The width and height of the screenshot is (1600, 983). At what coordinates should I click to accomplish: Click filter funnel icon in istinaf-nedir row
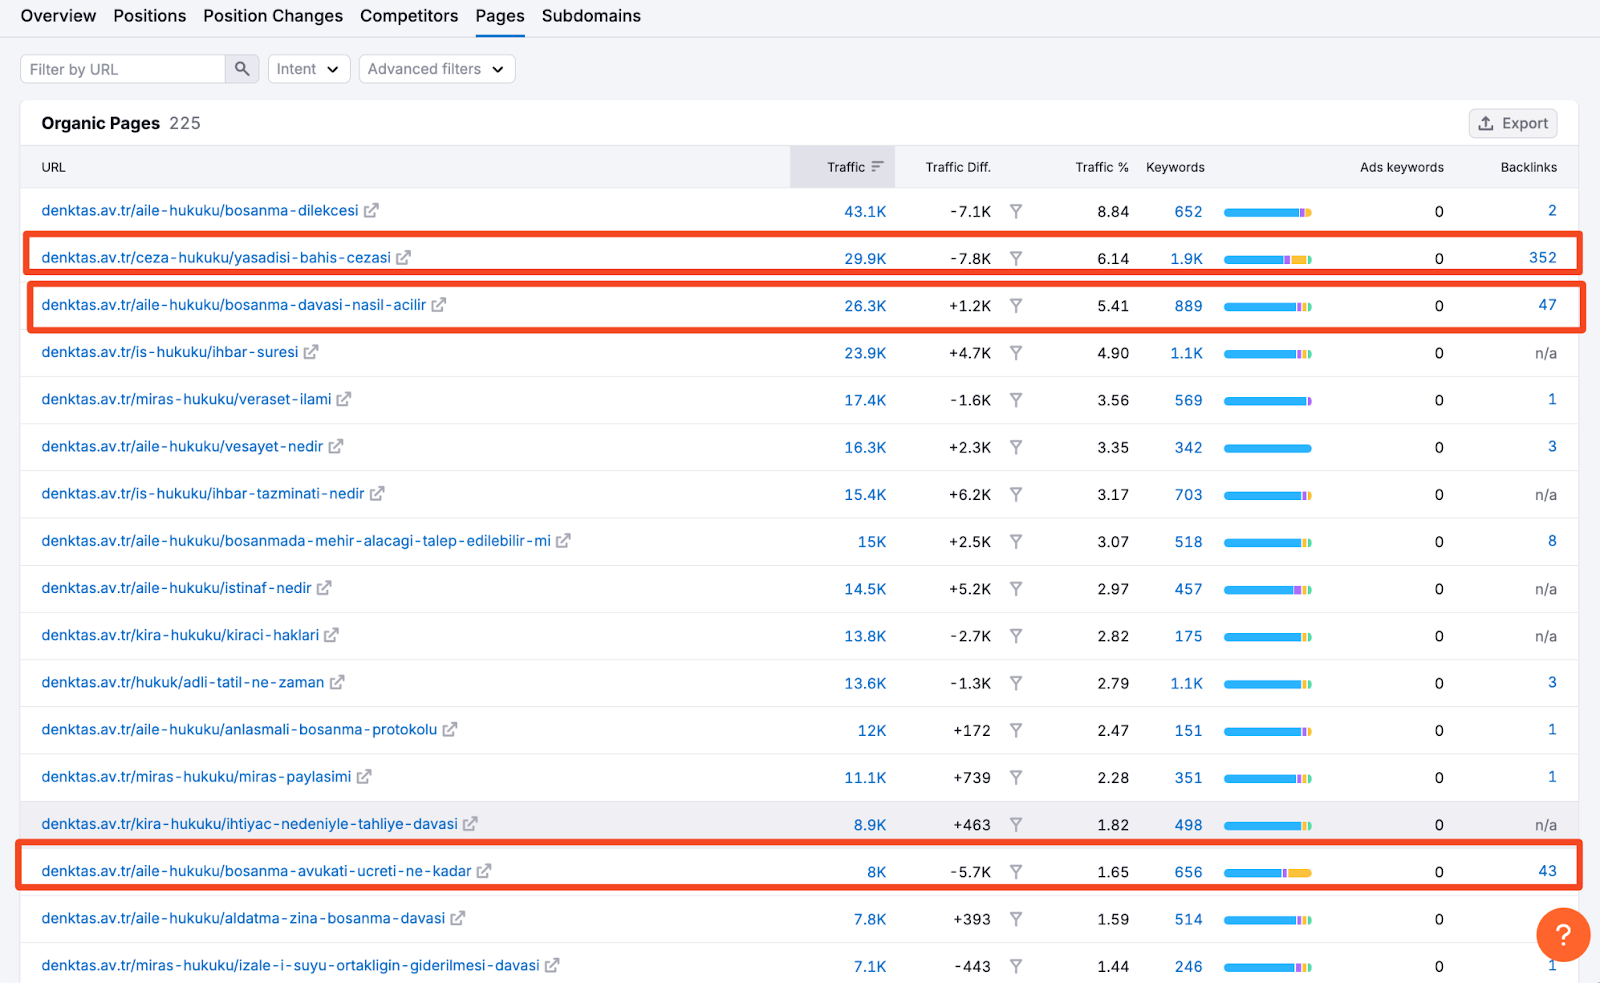1016,589
